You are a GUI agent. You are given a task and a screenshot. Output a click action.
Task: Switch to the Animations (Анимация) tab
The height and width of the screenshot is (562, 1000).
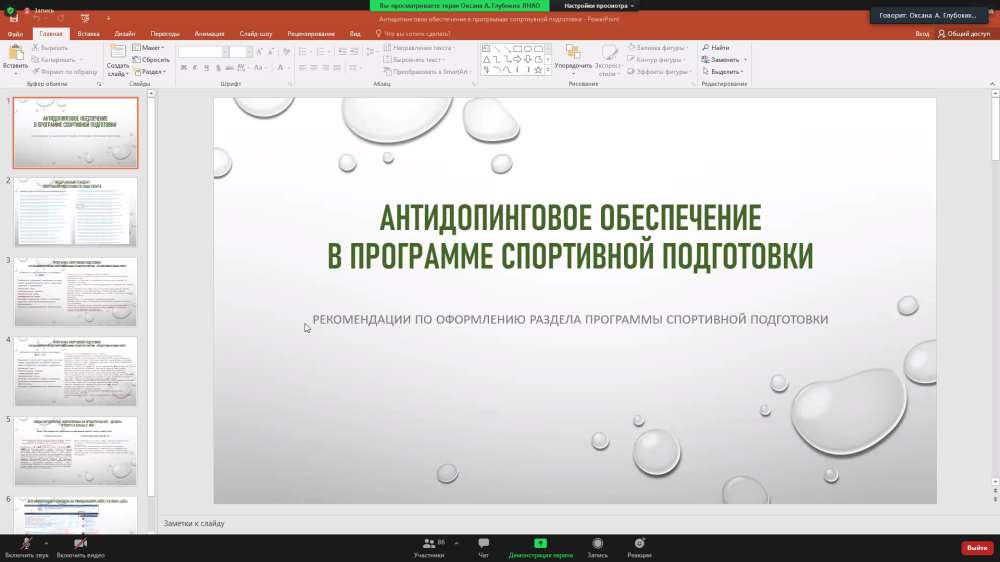[209, 34]
